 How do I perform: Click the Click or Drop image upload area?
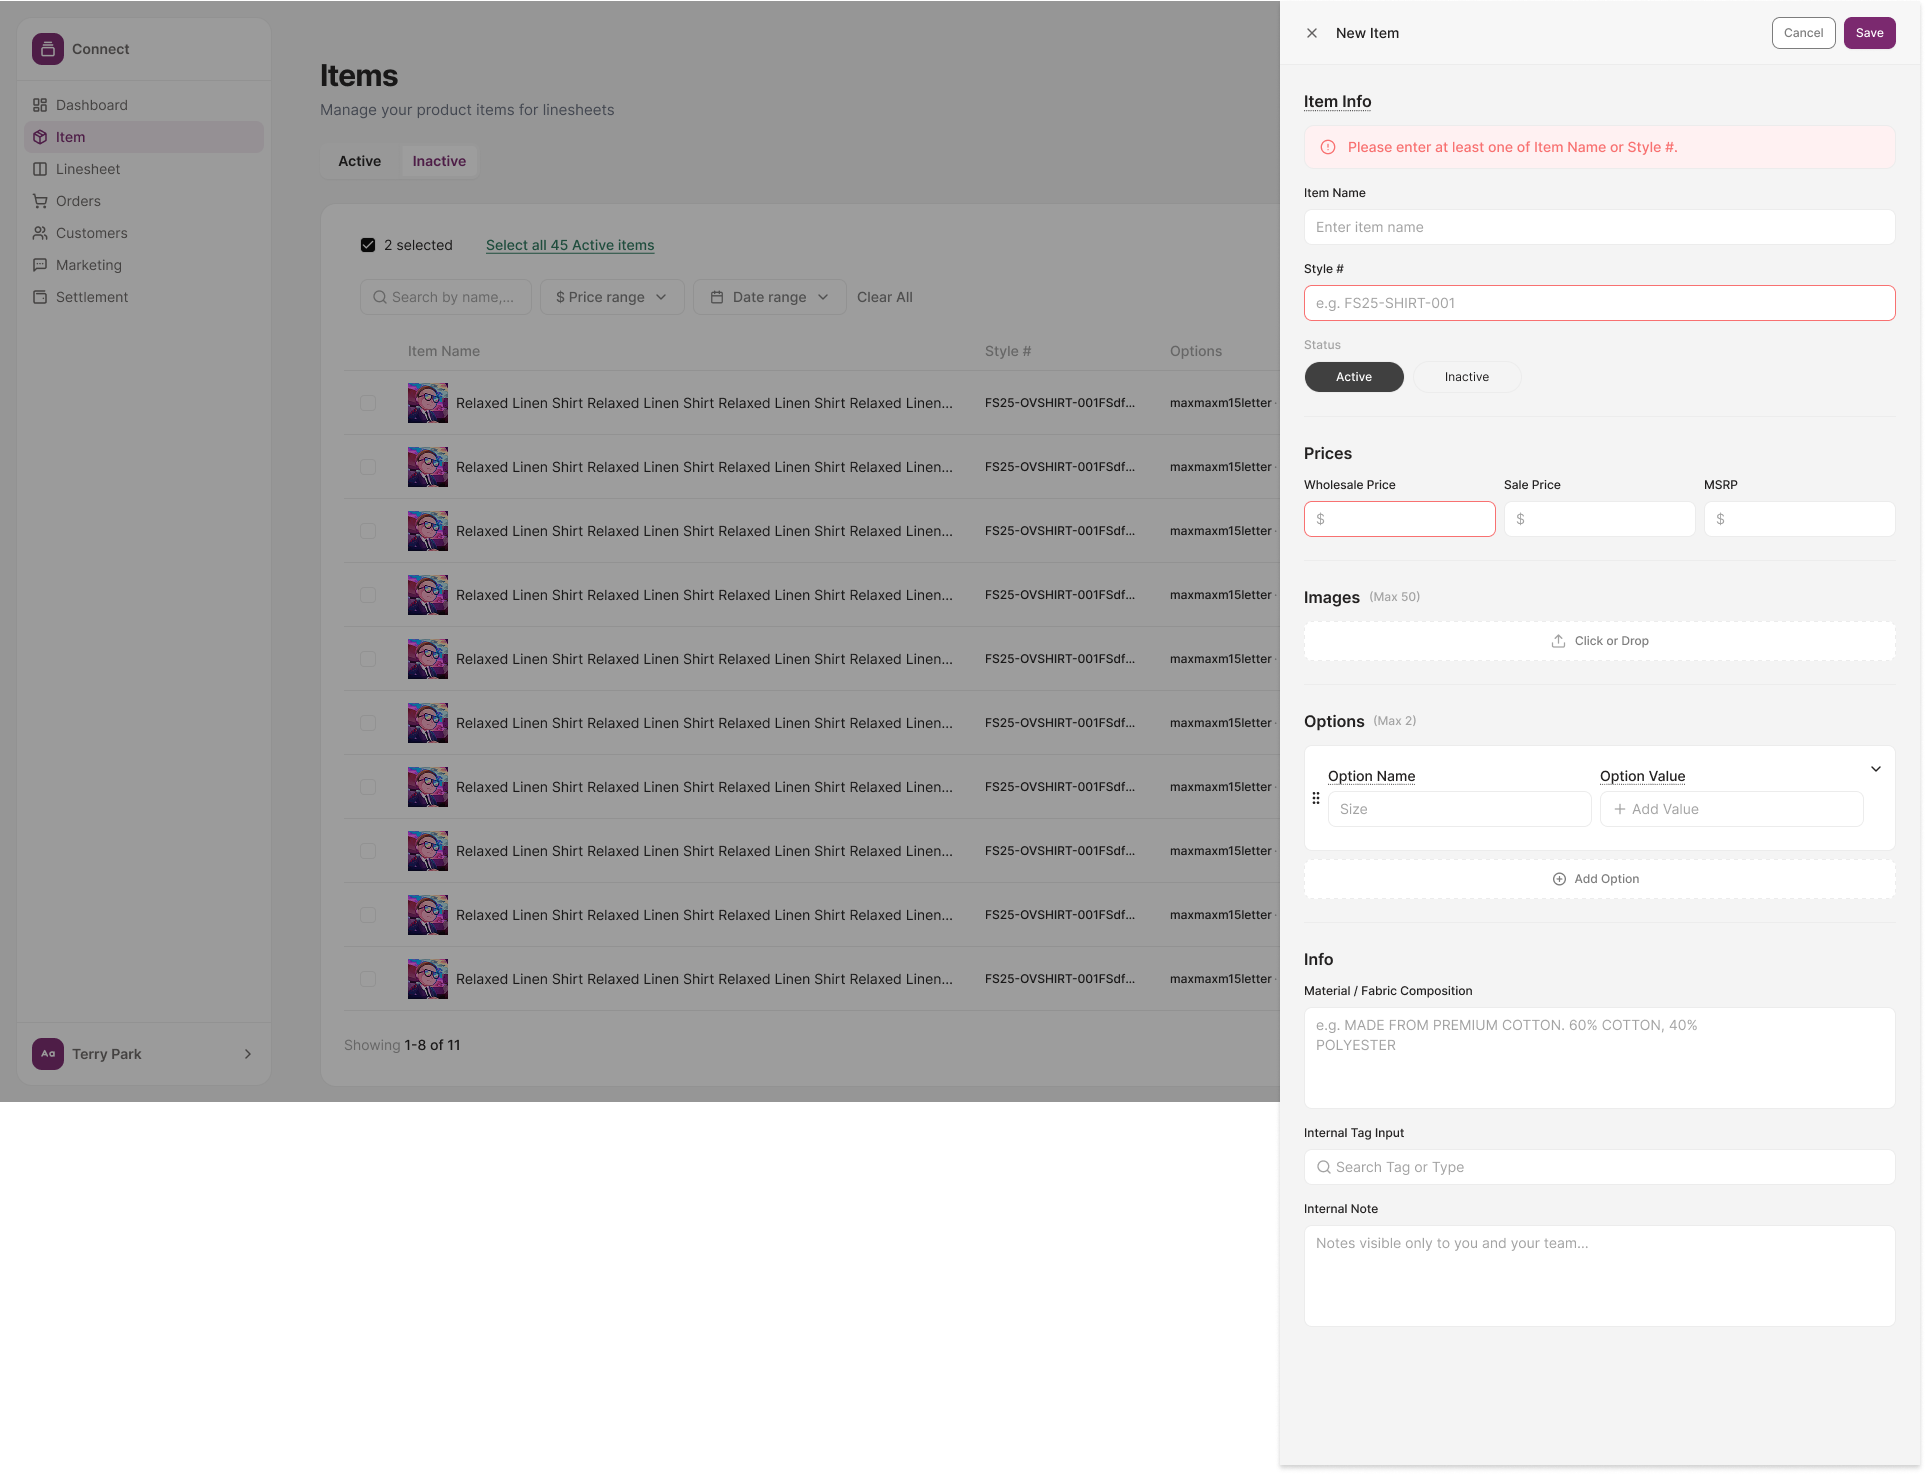point(1599,641)
